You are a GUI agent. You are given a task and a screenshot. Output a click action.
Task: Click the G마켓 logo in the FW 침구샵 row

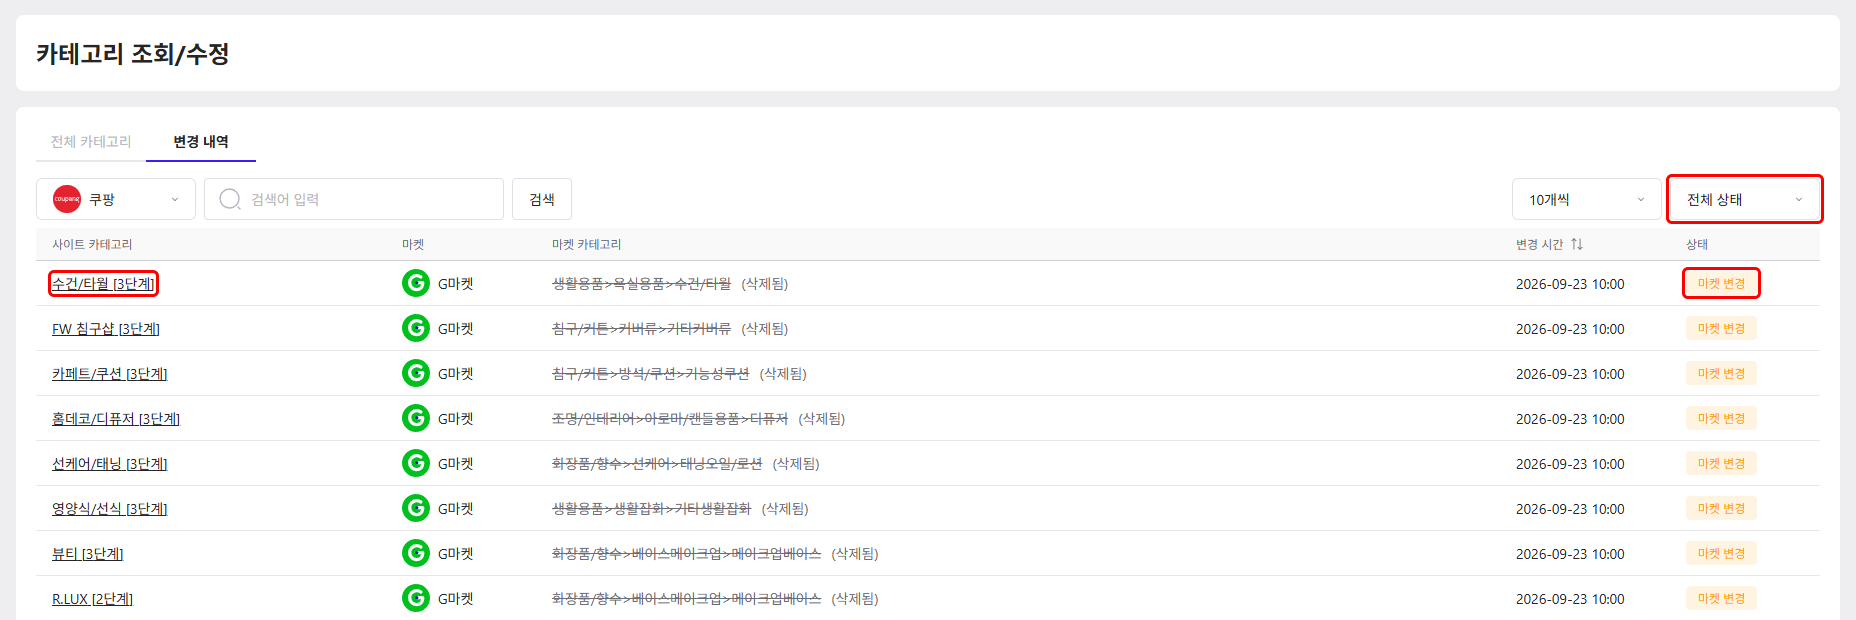click(416, 328)
